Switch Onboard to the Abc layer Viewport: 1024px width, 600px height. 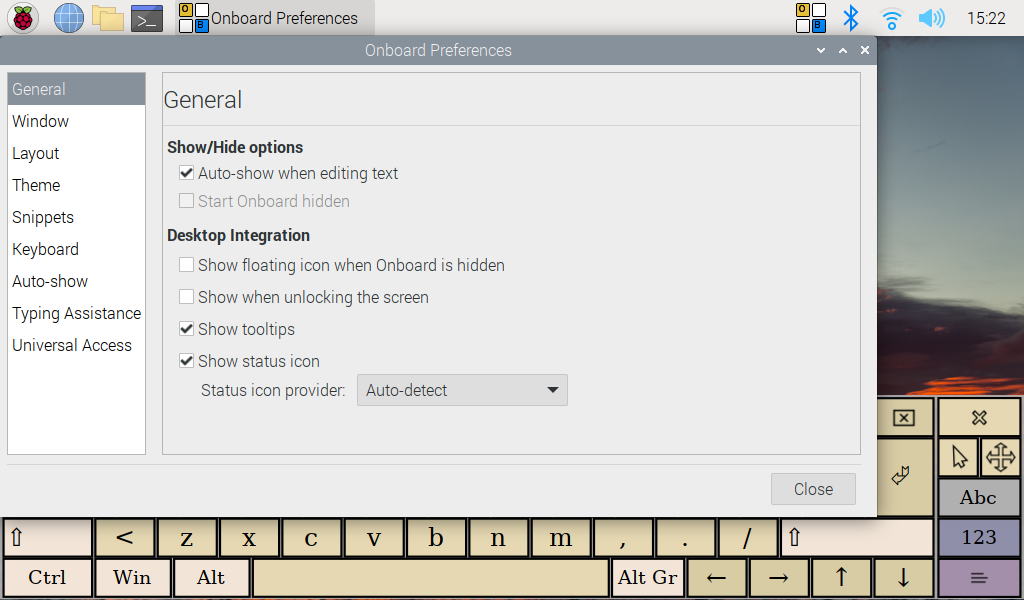(978, 497)
